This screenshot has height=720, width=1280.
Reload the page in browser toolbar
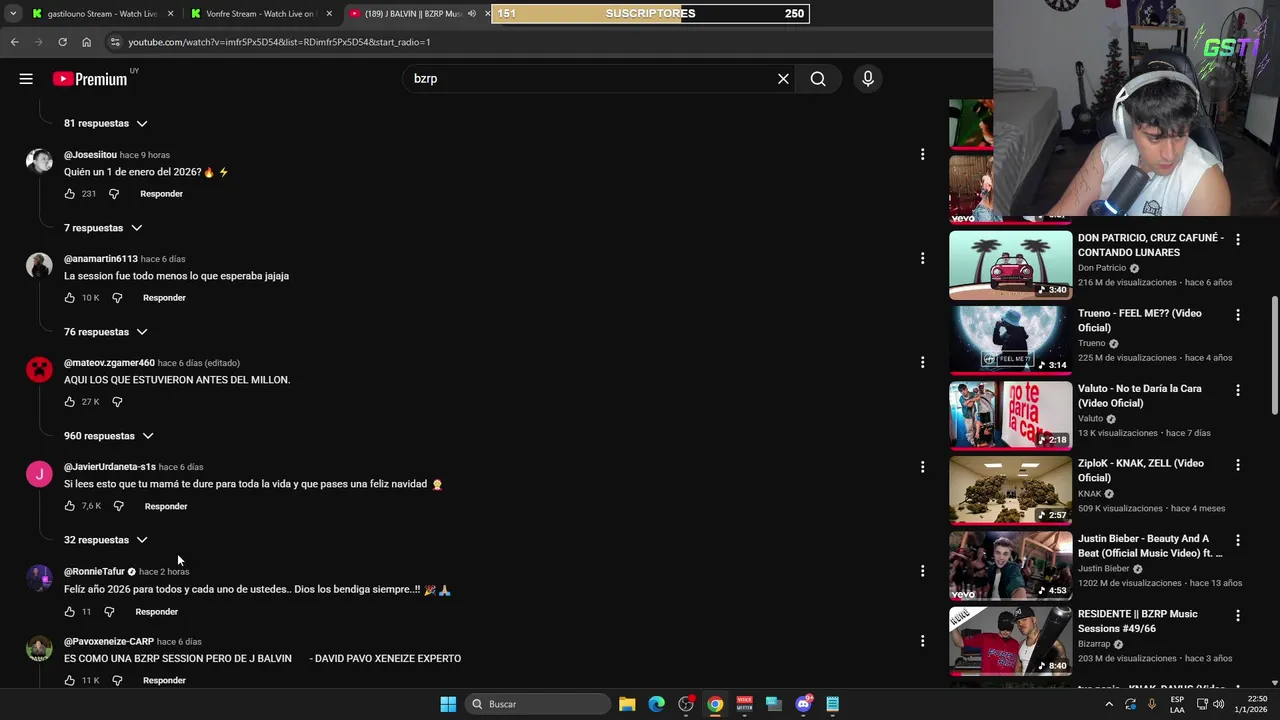tap(62, 42)
